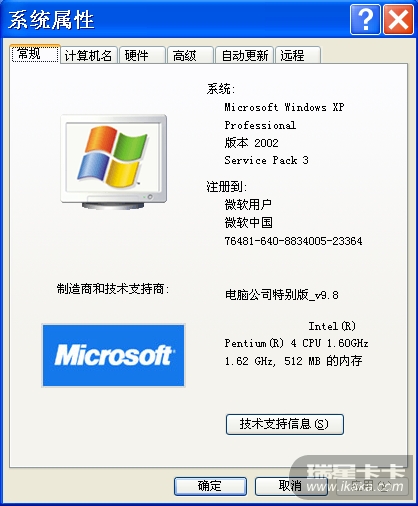
Task: Select the 常规 tab
Action: (35, 54)
